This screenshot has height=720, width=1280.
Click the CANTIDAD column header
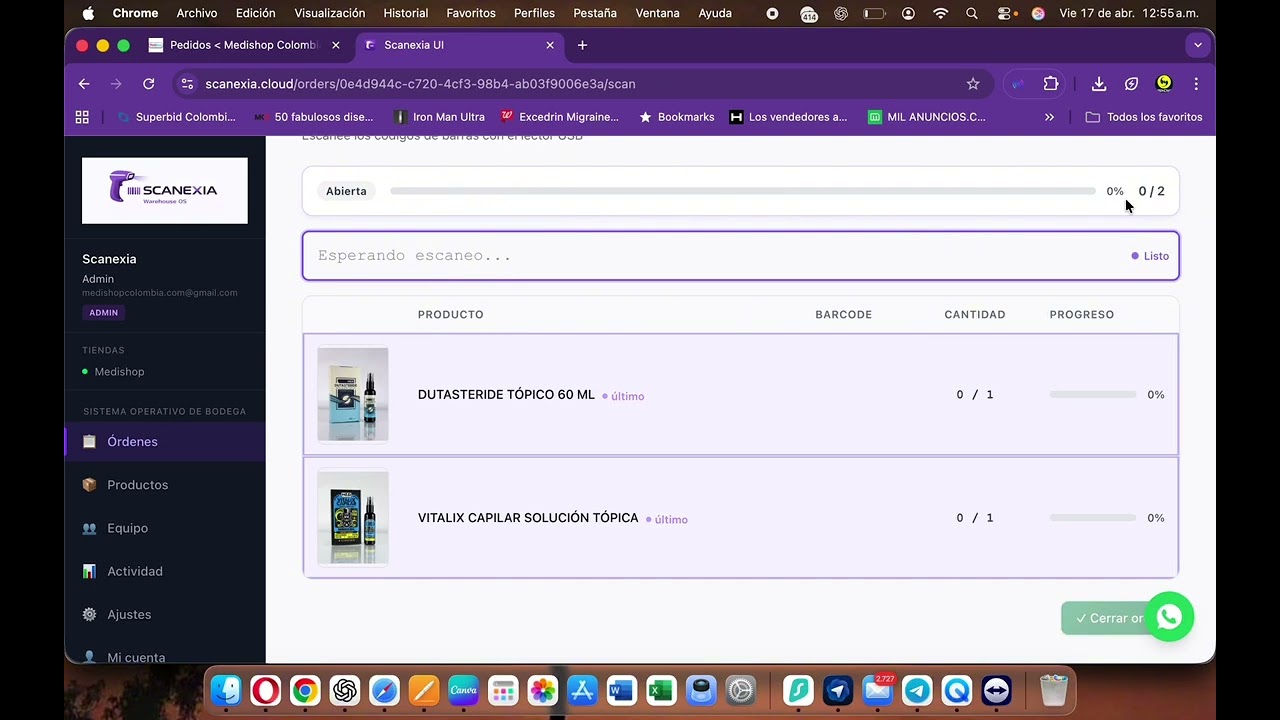coord(975,314)
